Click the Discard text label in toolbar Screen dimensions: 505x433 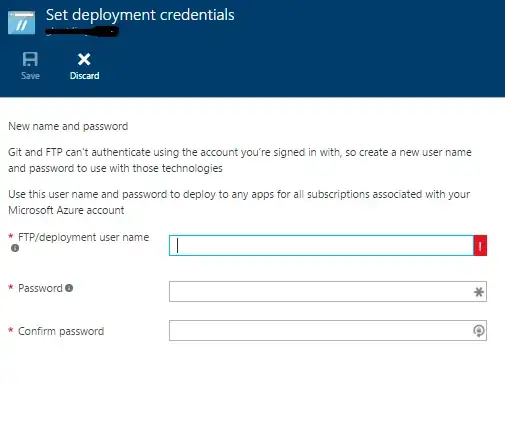tap(84, 76)
